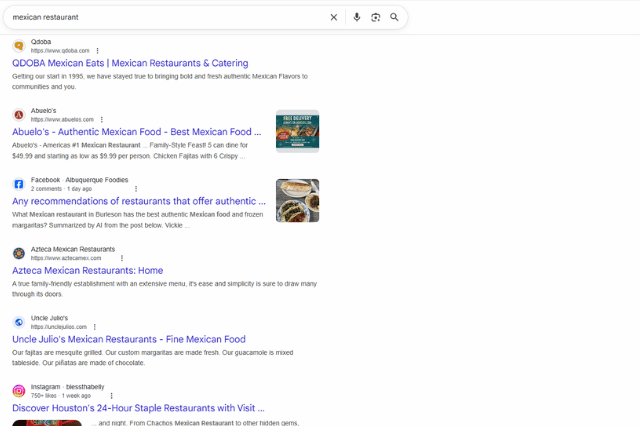Clear the search box with the X icon

[x=333, y=17]
